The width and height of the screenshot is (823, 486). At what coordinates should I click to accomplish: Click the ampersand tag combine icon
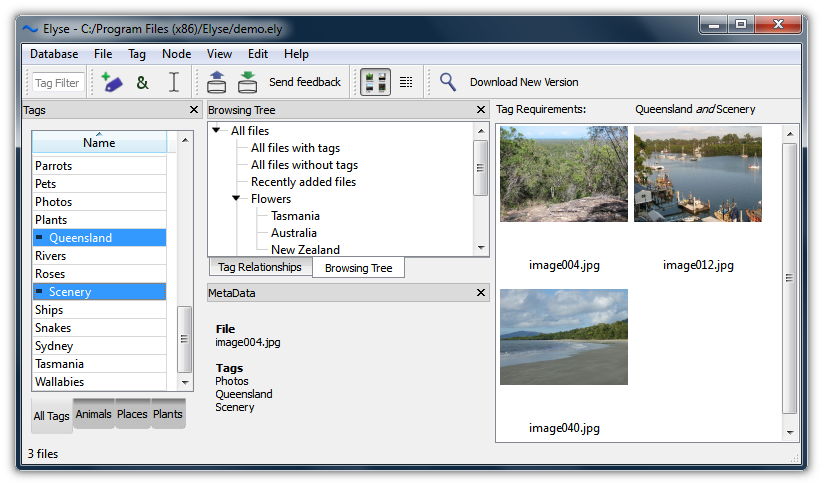tap(142, 83)
